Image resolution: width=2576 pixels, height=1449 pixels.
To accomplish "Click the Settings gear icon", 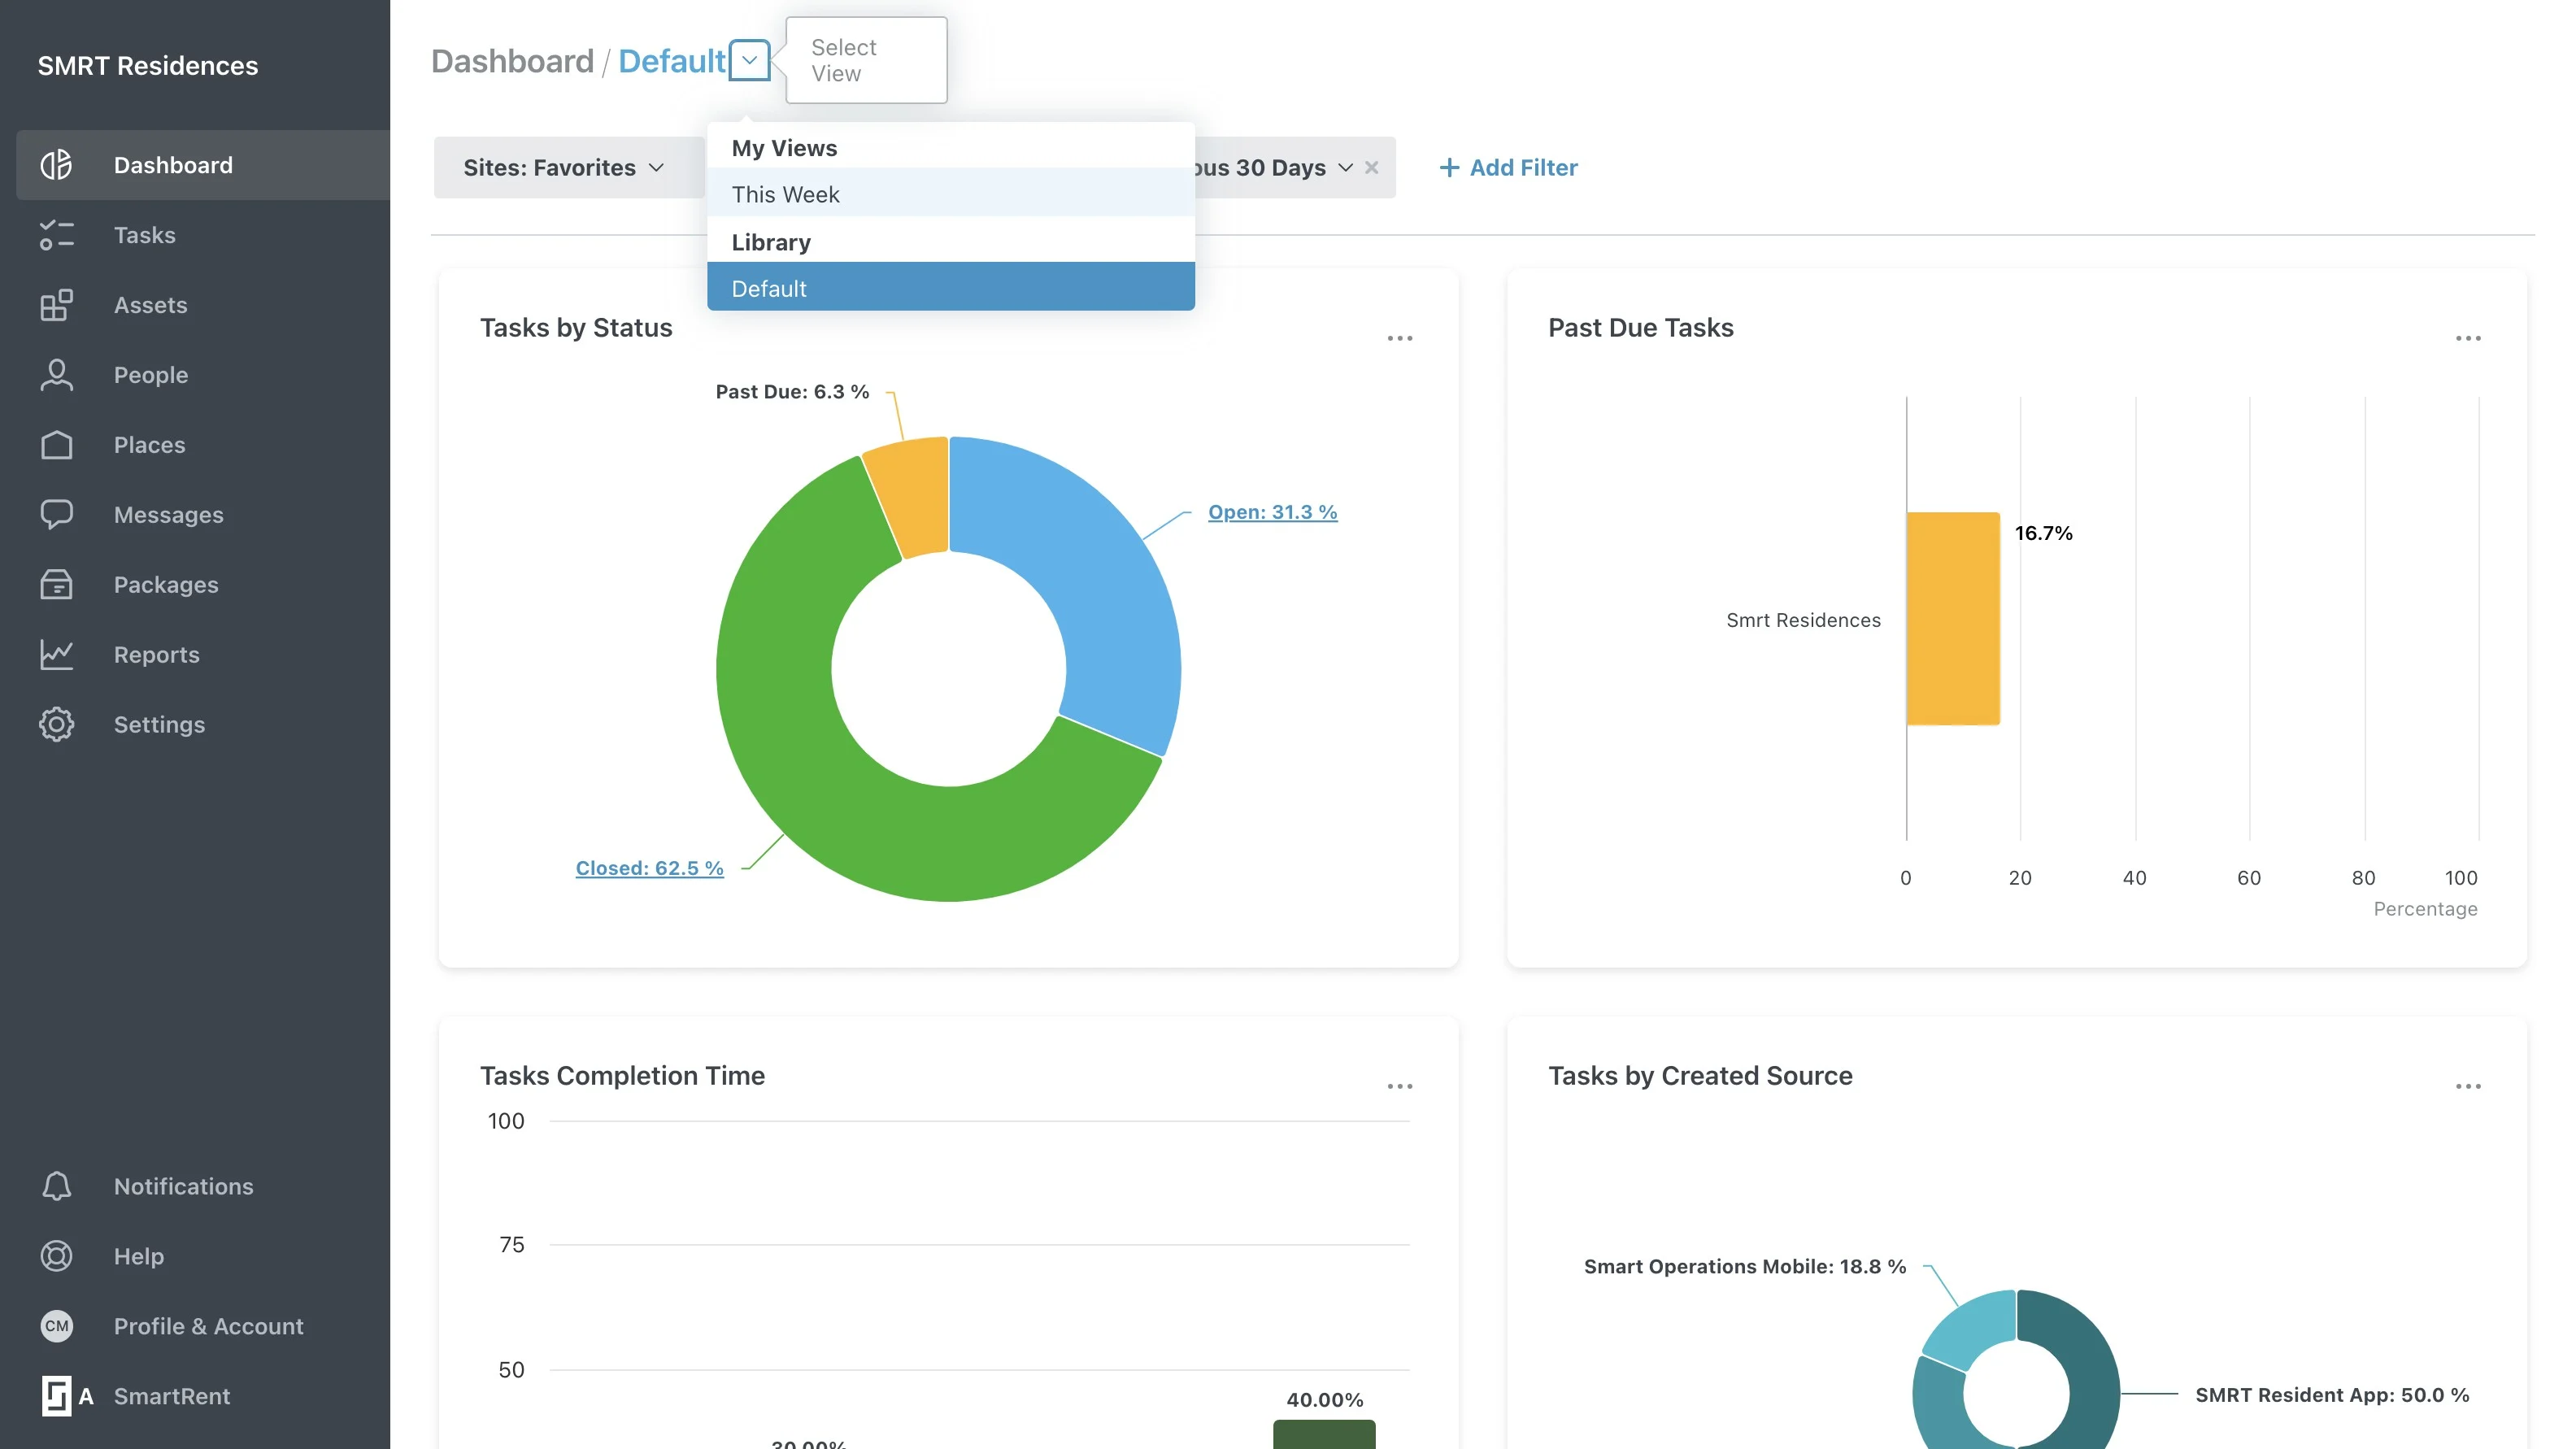I will (56, 724).
